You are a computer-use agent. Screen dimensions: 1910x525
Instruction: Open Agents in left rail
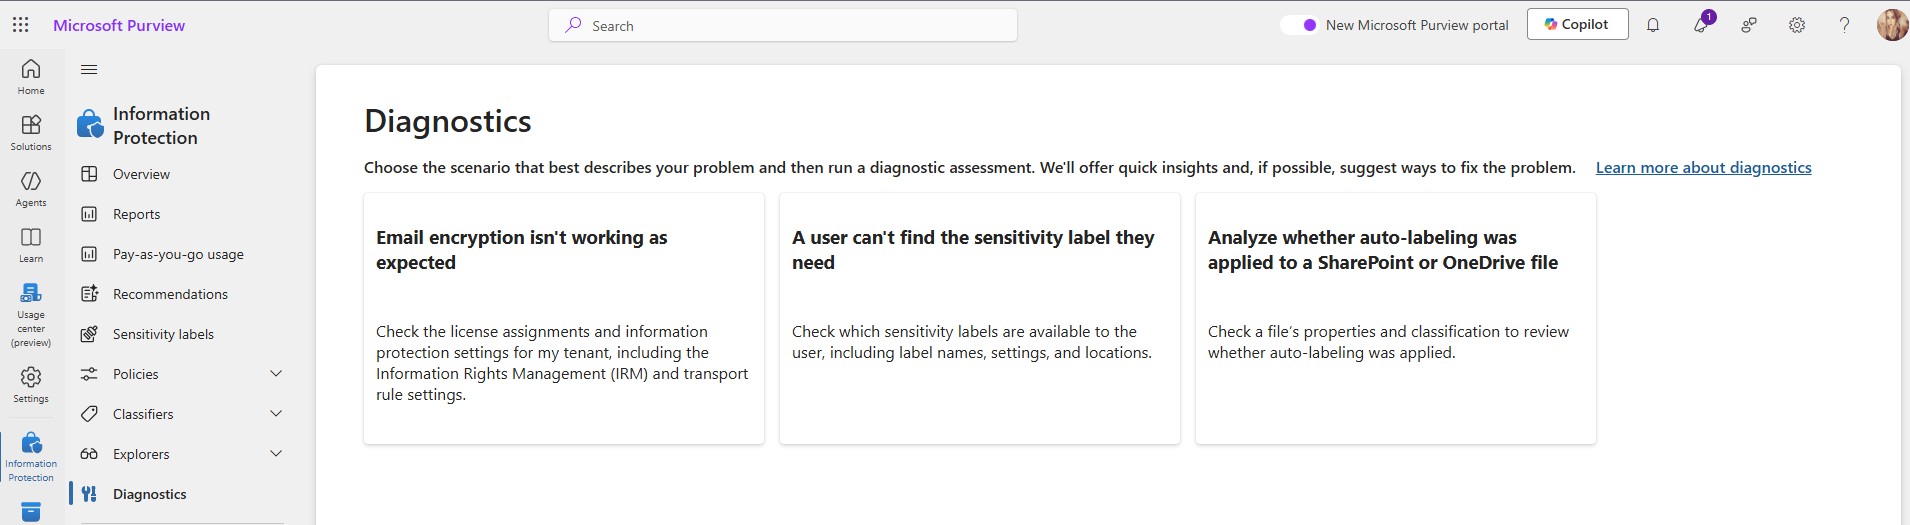(31, 188)
